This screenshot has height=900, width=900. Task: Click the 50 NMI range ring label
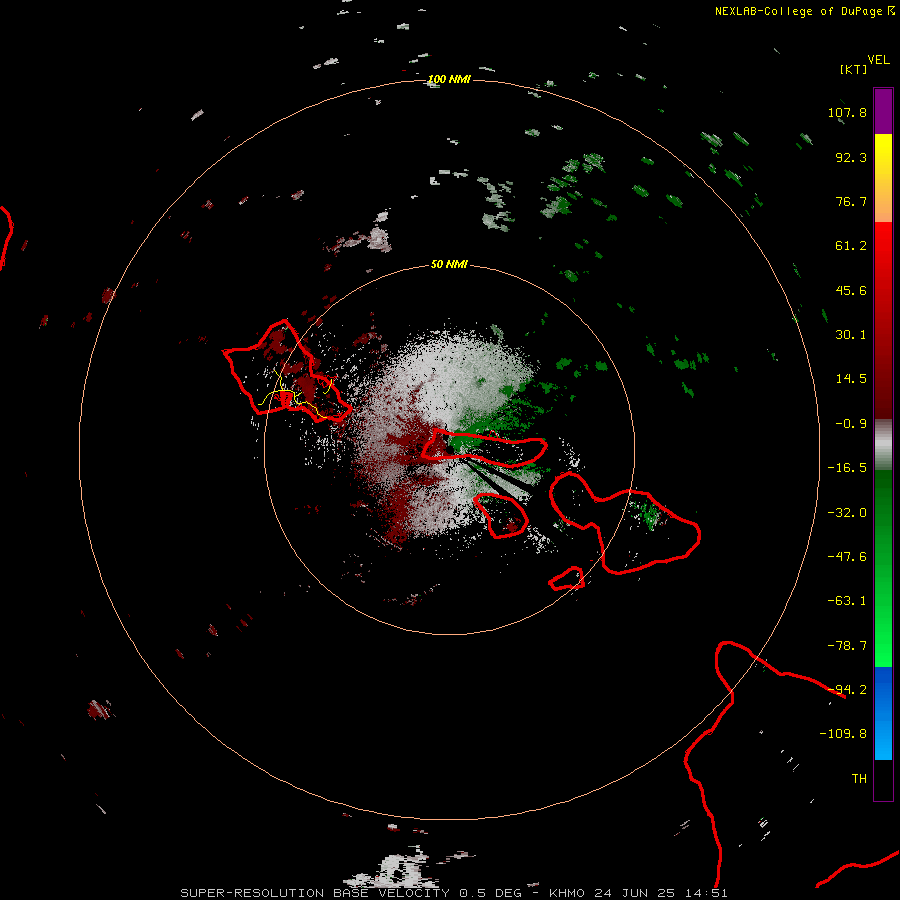449,264
